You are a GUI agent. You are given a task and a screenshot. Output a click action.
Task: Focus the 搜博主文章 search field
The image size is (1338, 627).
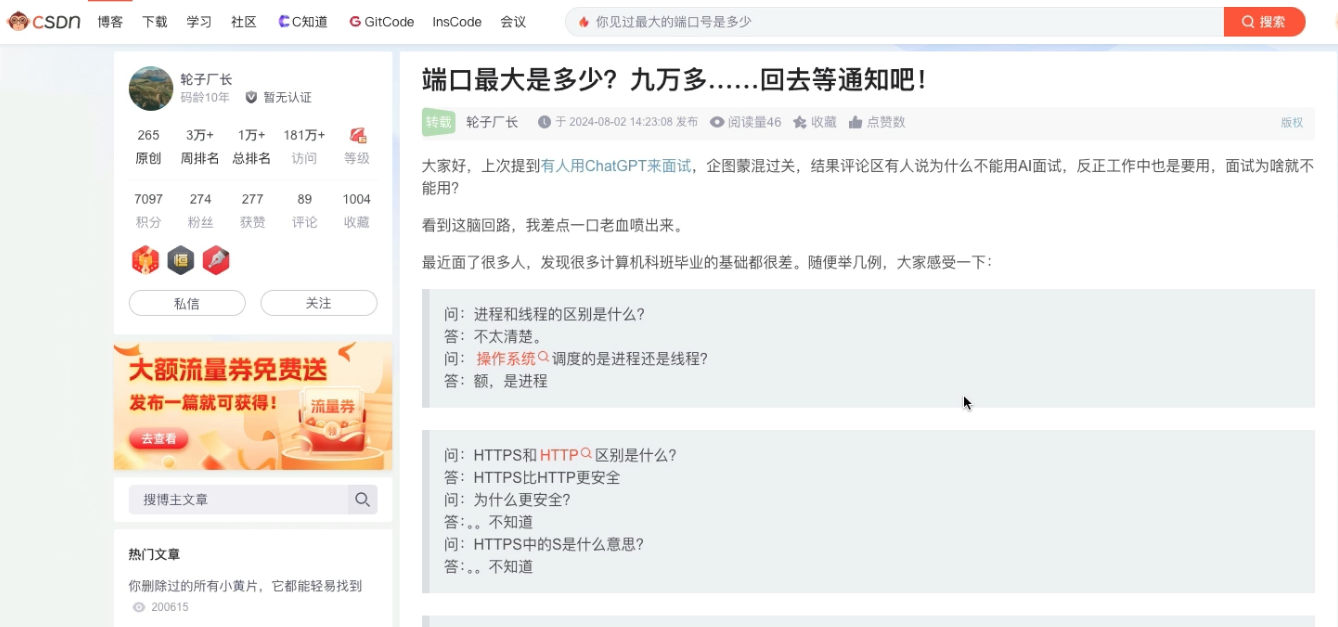pos(238,500)
